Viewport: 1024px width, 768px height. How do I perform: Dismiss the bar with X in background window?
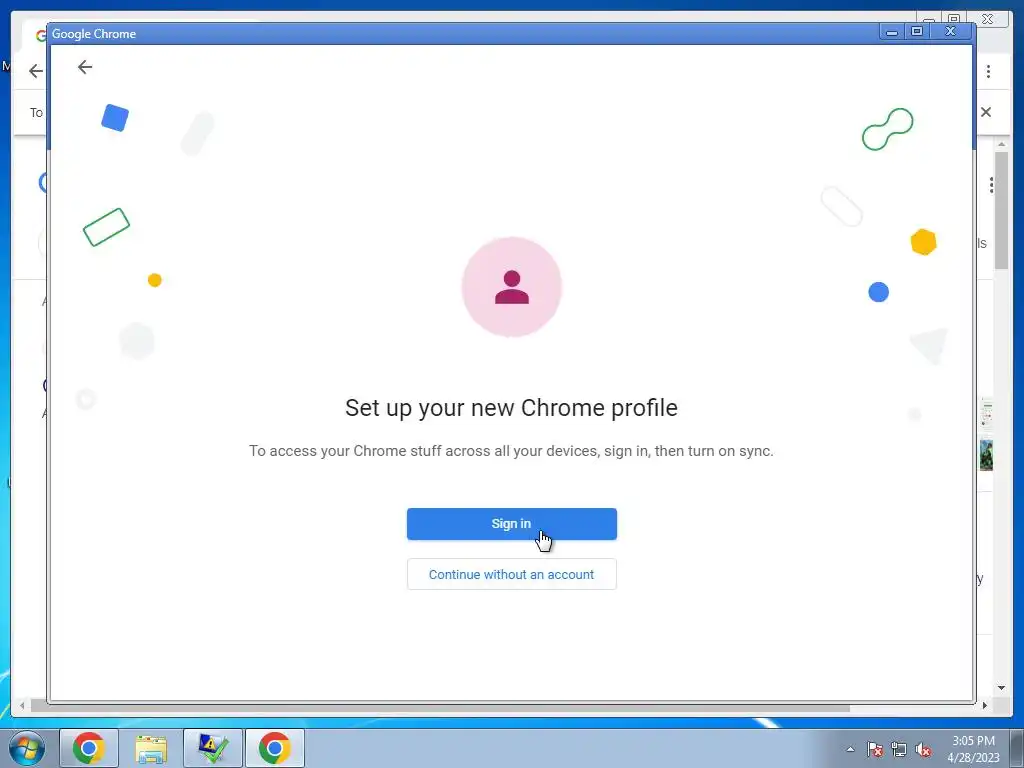coord(986,112)
